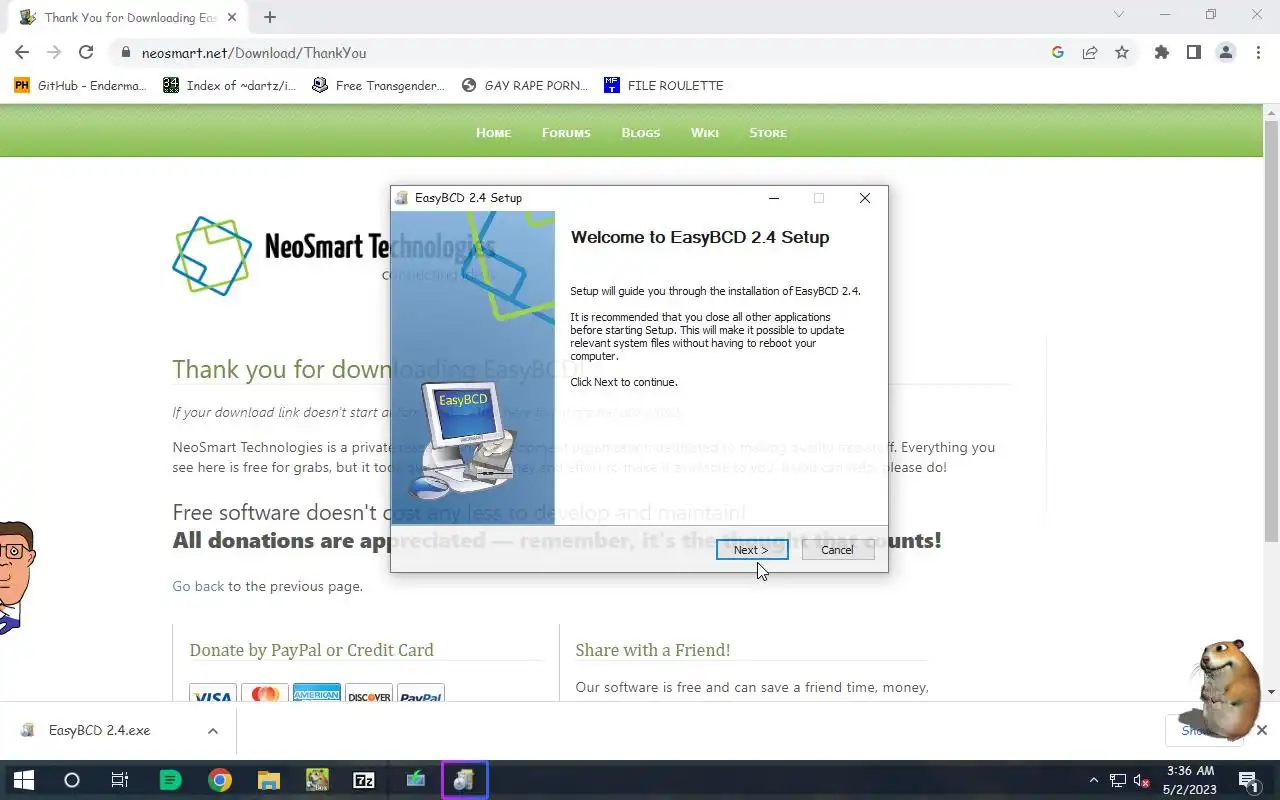Open a new browser tab
Screen dimensions: 1280x800
(x=270, y=17)
